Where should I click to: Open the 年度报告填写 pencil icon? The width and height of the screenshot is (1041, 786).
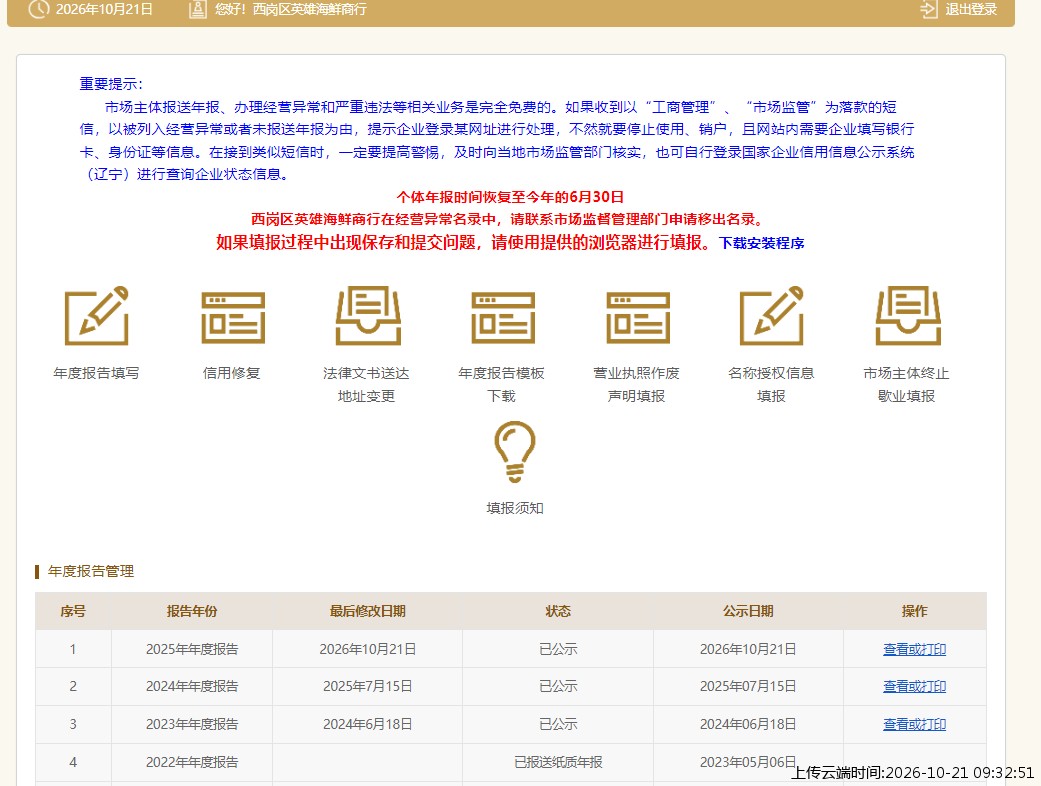pyautogui.click(x=96, y=315)
